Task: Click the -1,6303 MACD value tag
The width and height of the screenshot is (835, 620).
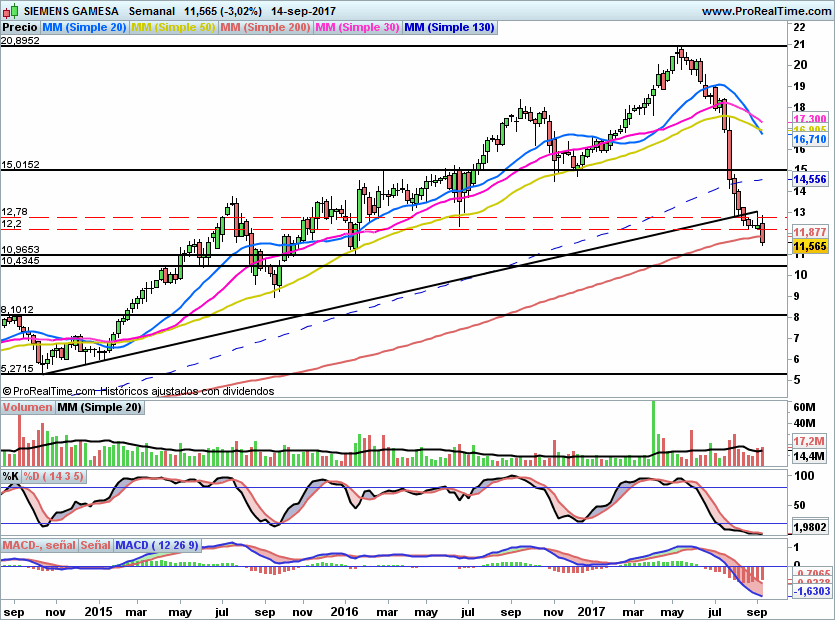Action: click(x=812, y=591)
